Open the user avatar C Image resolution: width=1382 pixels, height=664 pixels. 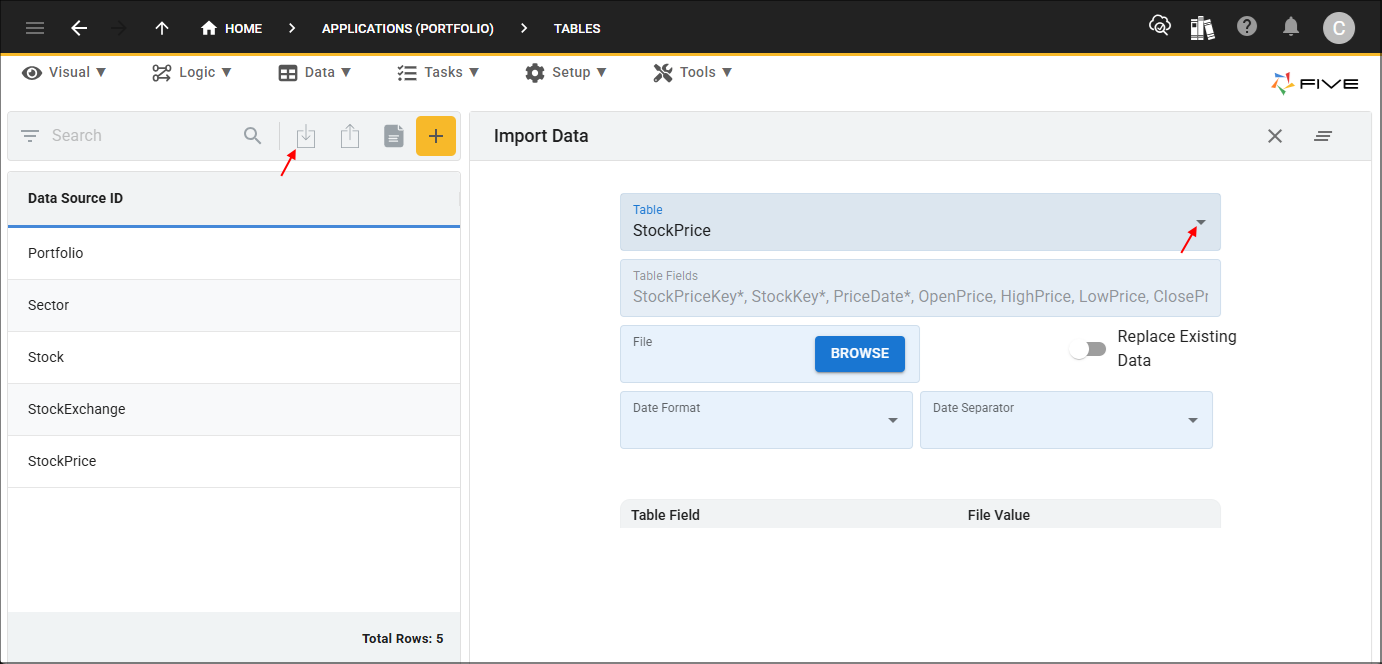click(x=1339, y=28)
